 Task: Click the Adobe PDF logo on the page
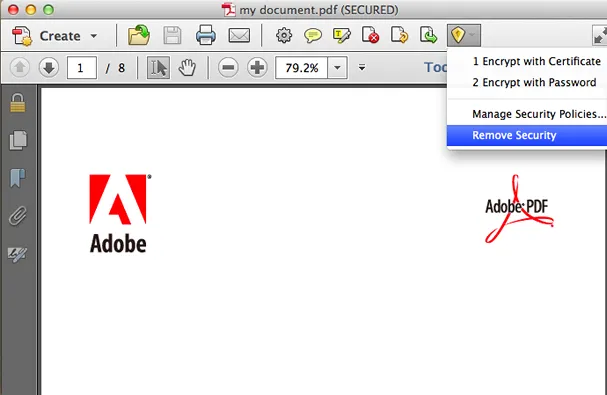519,209
